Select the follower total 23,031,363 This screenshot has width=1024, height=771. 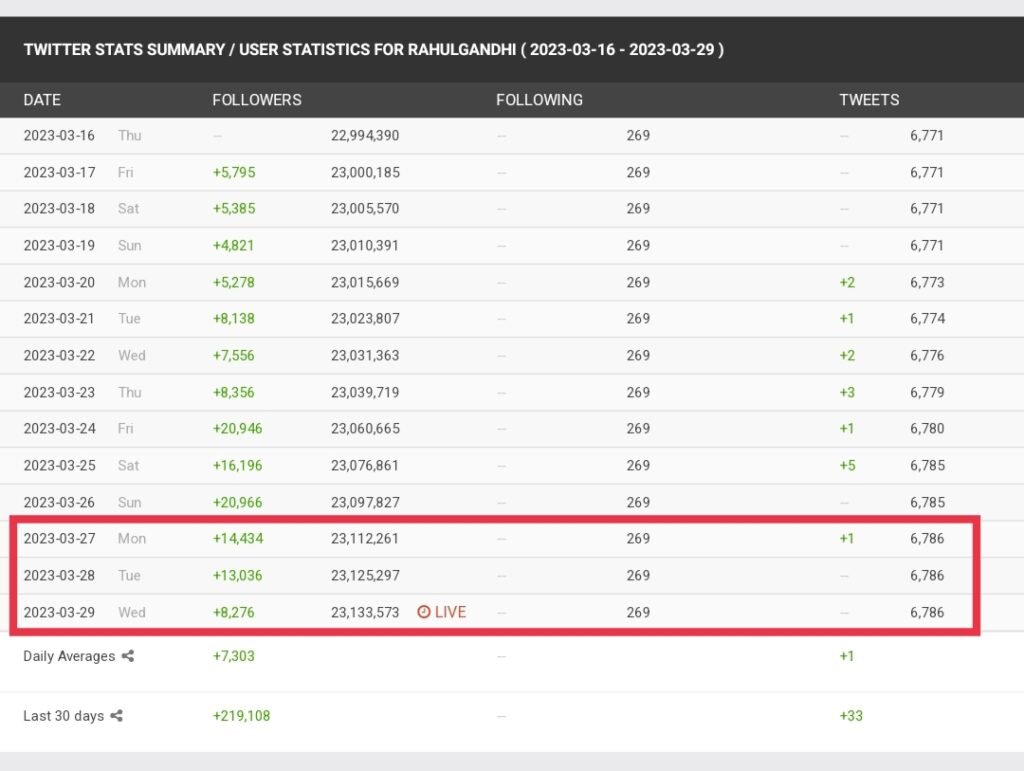click(365, 356)
